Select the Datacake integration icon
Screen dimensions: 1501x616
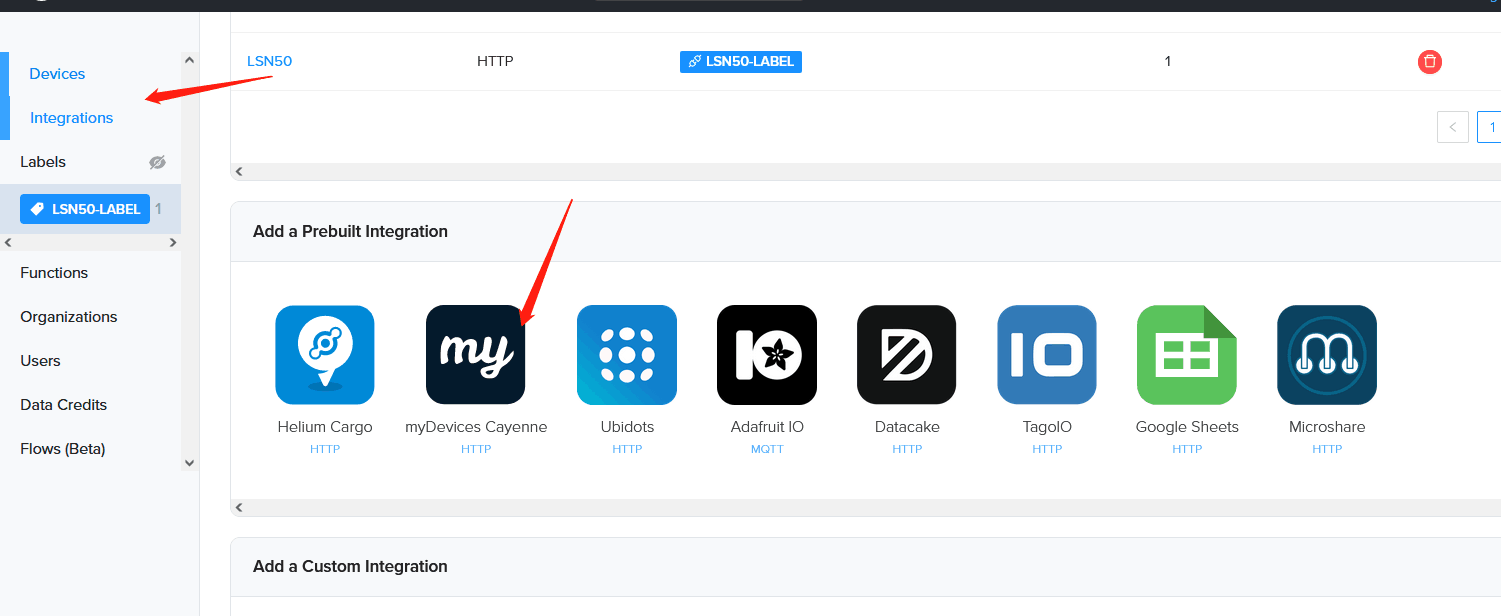(907, 355)
